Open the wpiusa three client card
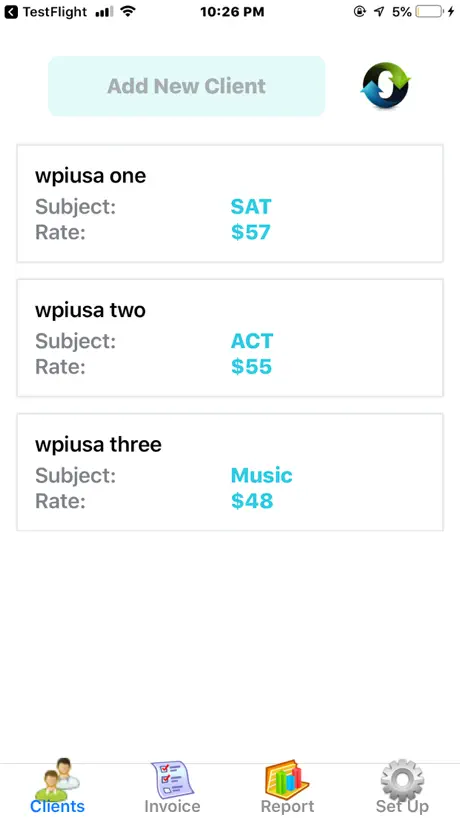 pos(230,472)
